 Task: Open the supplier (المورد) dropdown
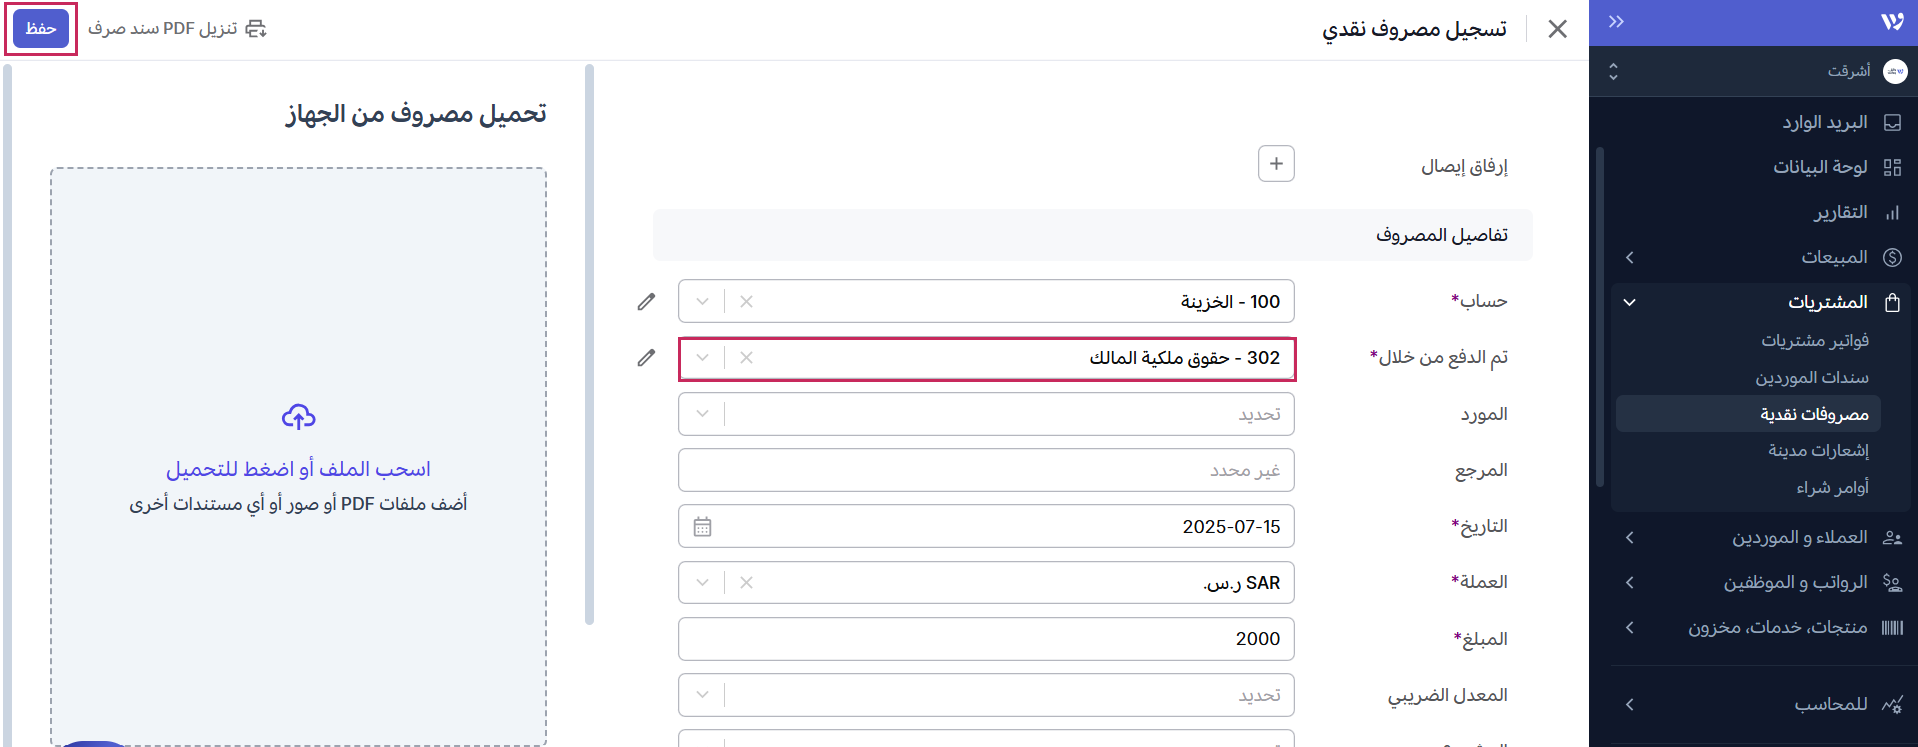click(702, 414)
